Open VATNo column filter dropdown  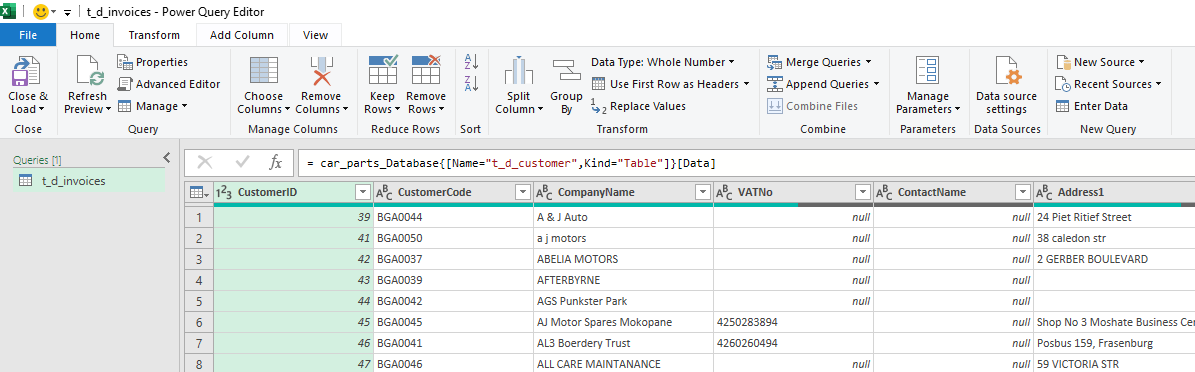[x=863, y=193]
